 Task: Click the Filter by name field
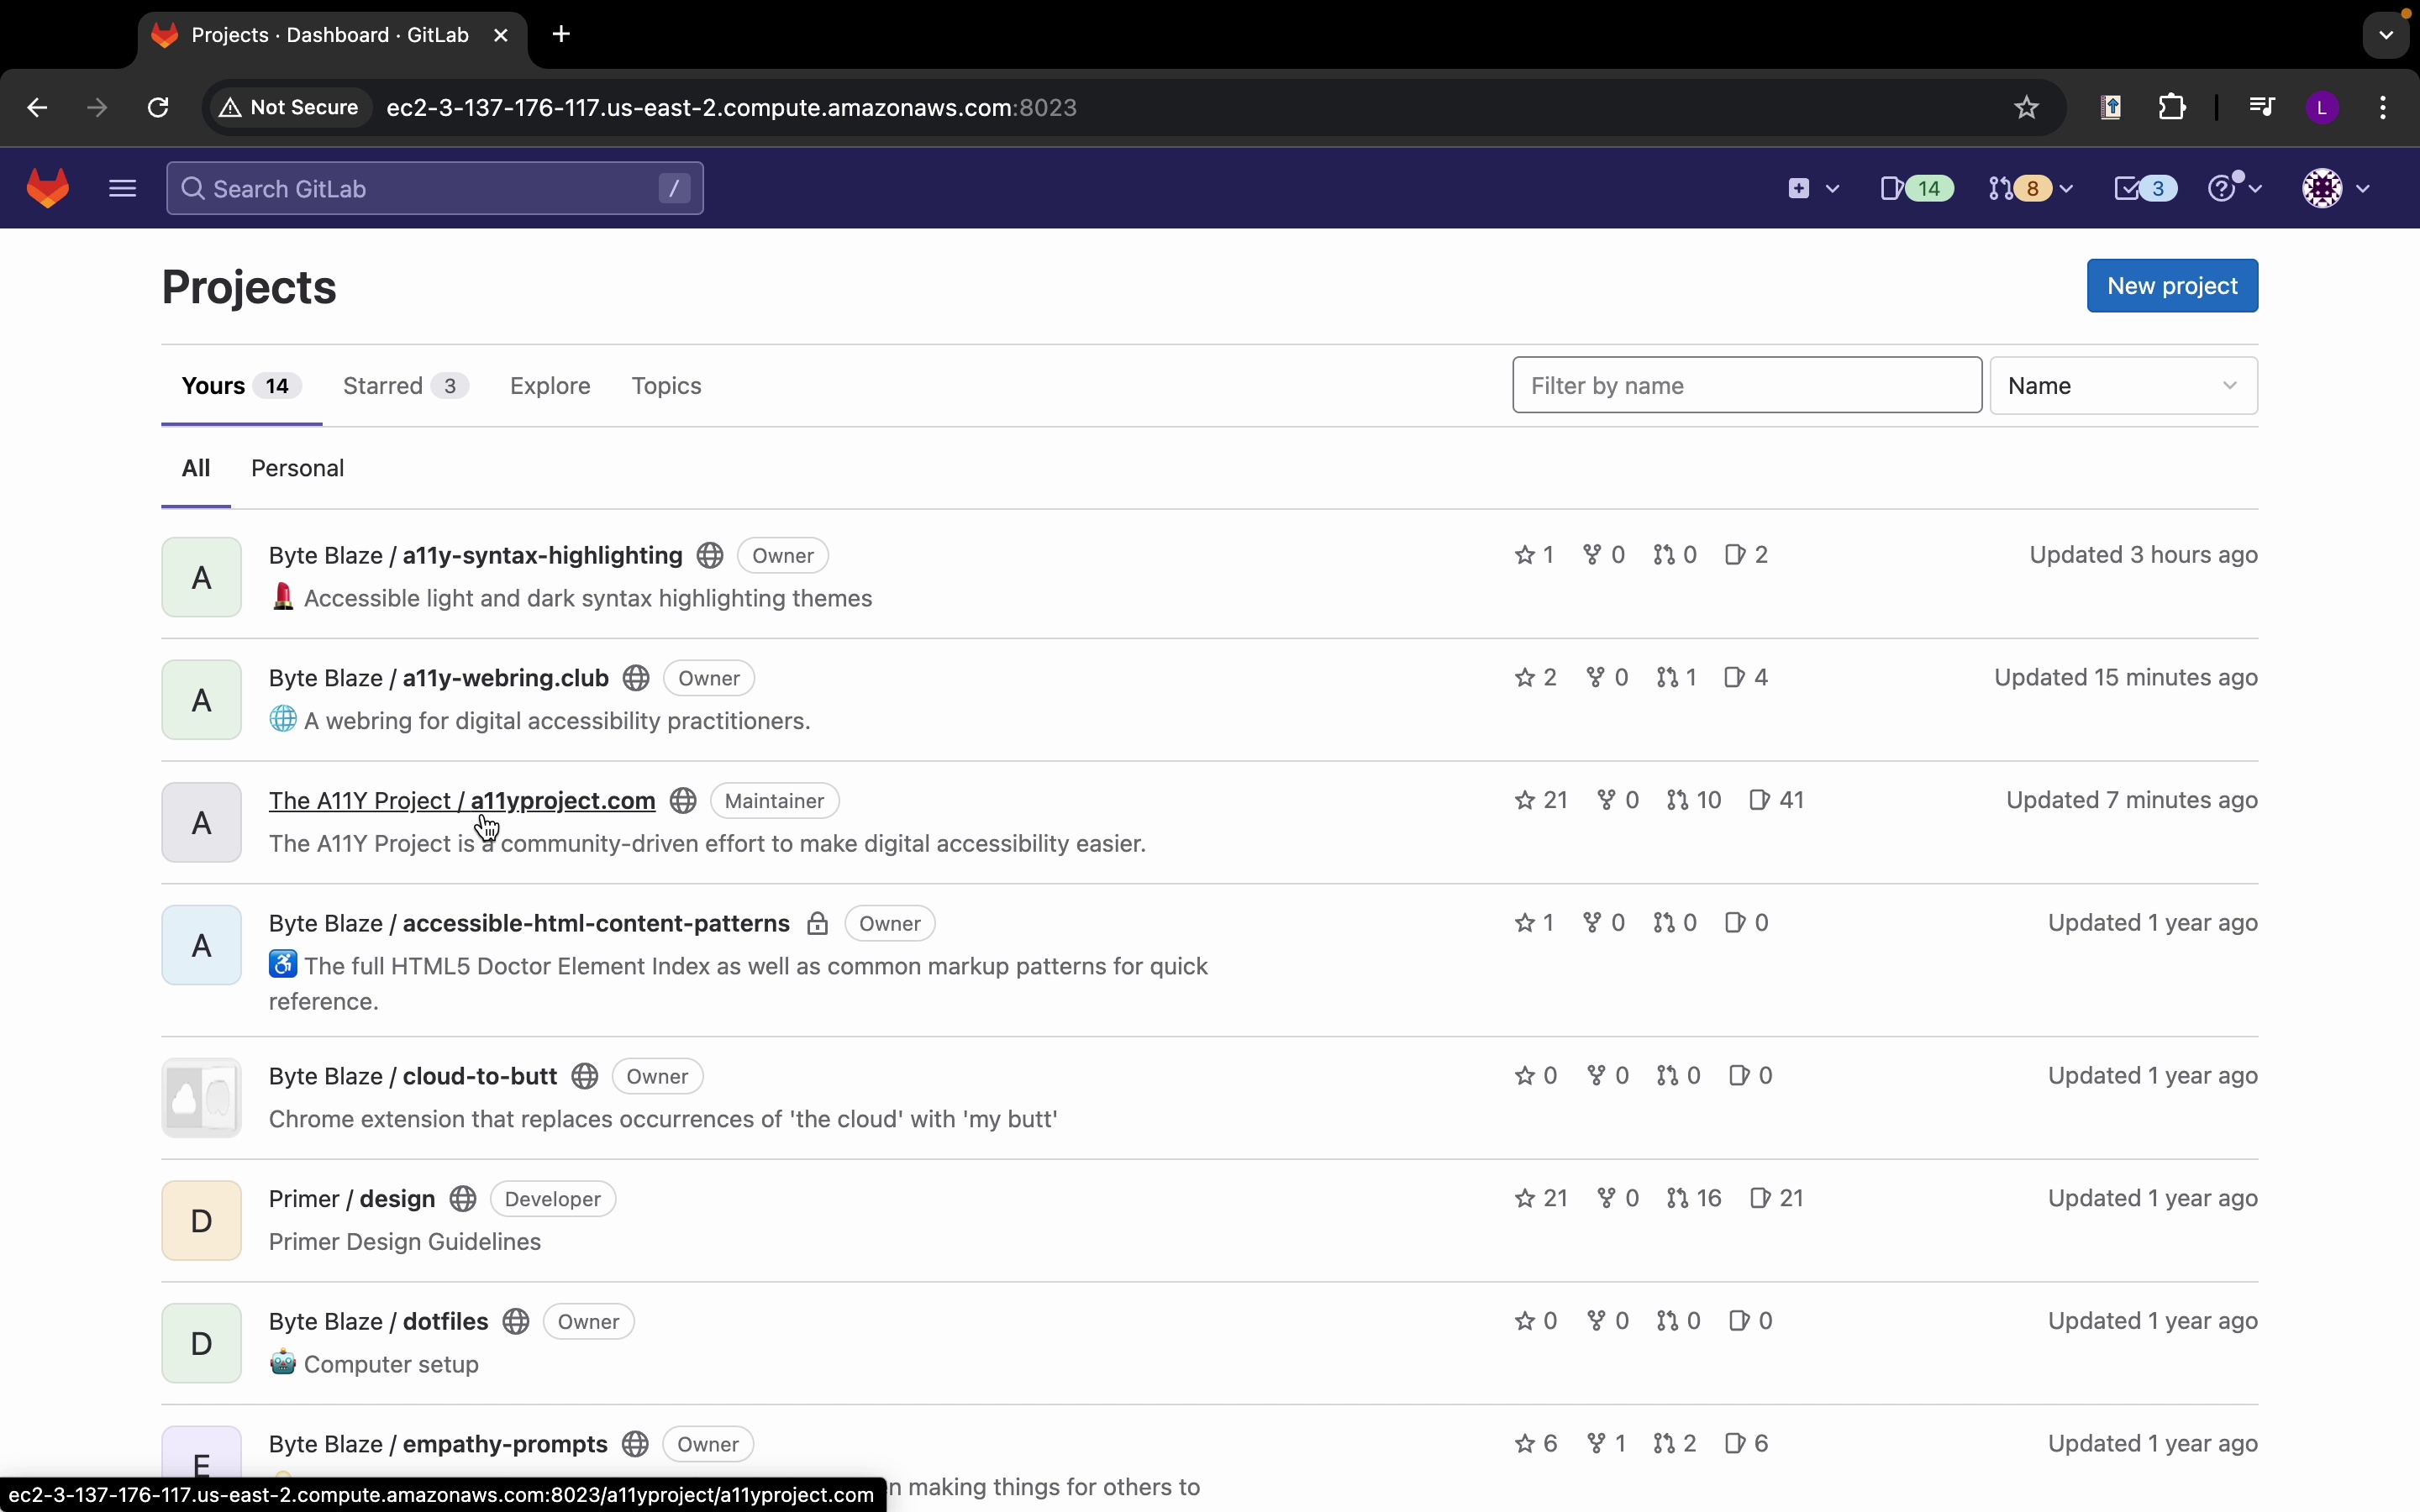tap(1746, 386)
